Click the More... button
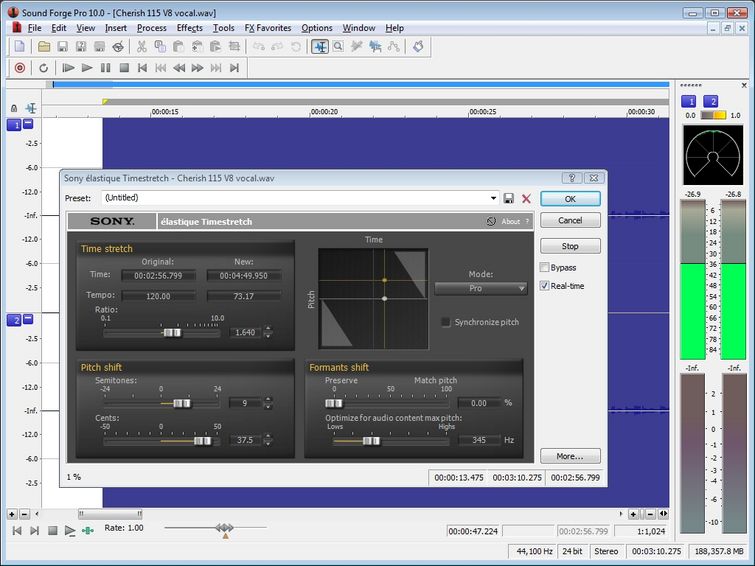Viewport: 755px width, 566px height. pyautogui.click(x=570, y=456)
